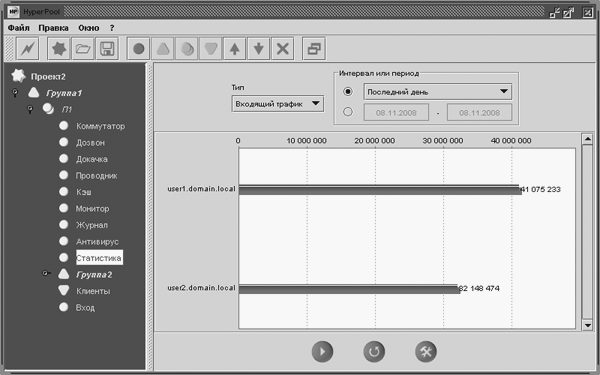
Task: Collapse the Группа1 tree node
Action: [x=15, y=93]
